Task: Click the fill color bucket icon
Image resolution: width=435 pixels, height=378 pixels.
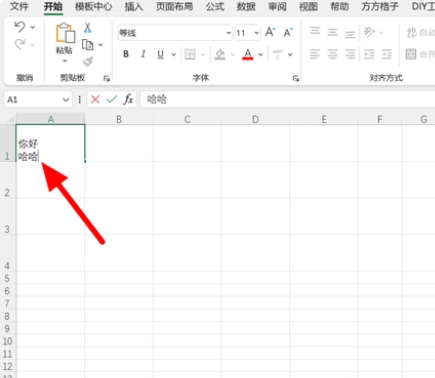Action: (220, 54)
